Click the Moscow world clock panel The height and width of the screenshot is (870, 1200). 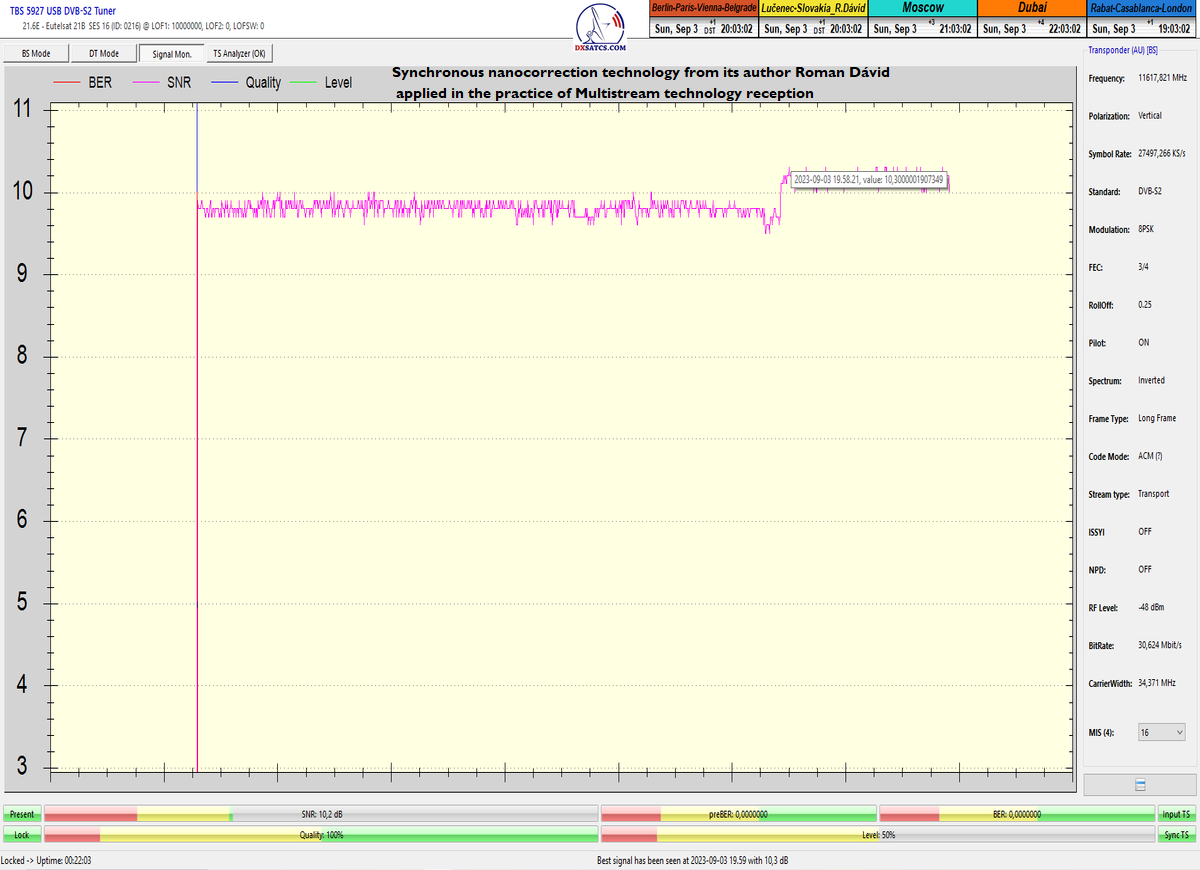(x=923, y=20)
